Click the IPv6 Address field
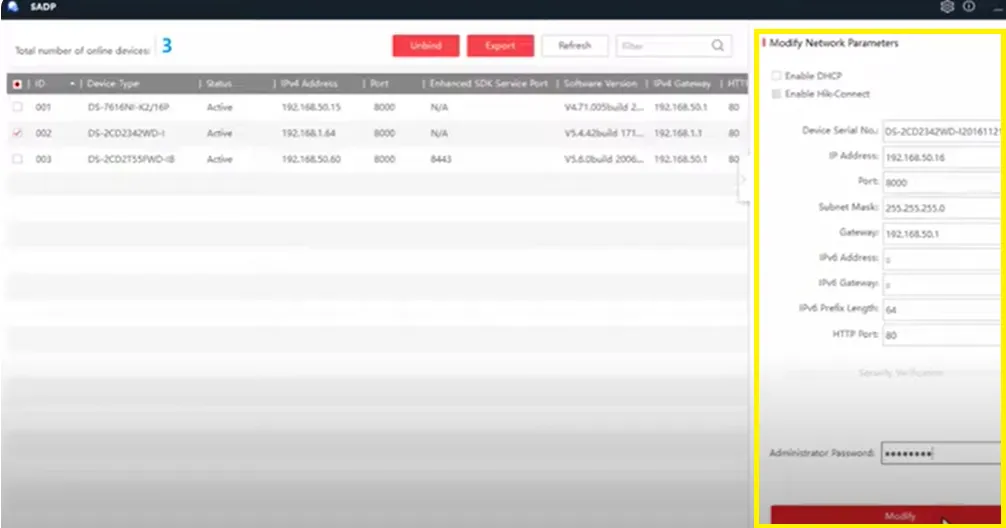Screen dimensions: 1006x528 point(942,259)
